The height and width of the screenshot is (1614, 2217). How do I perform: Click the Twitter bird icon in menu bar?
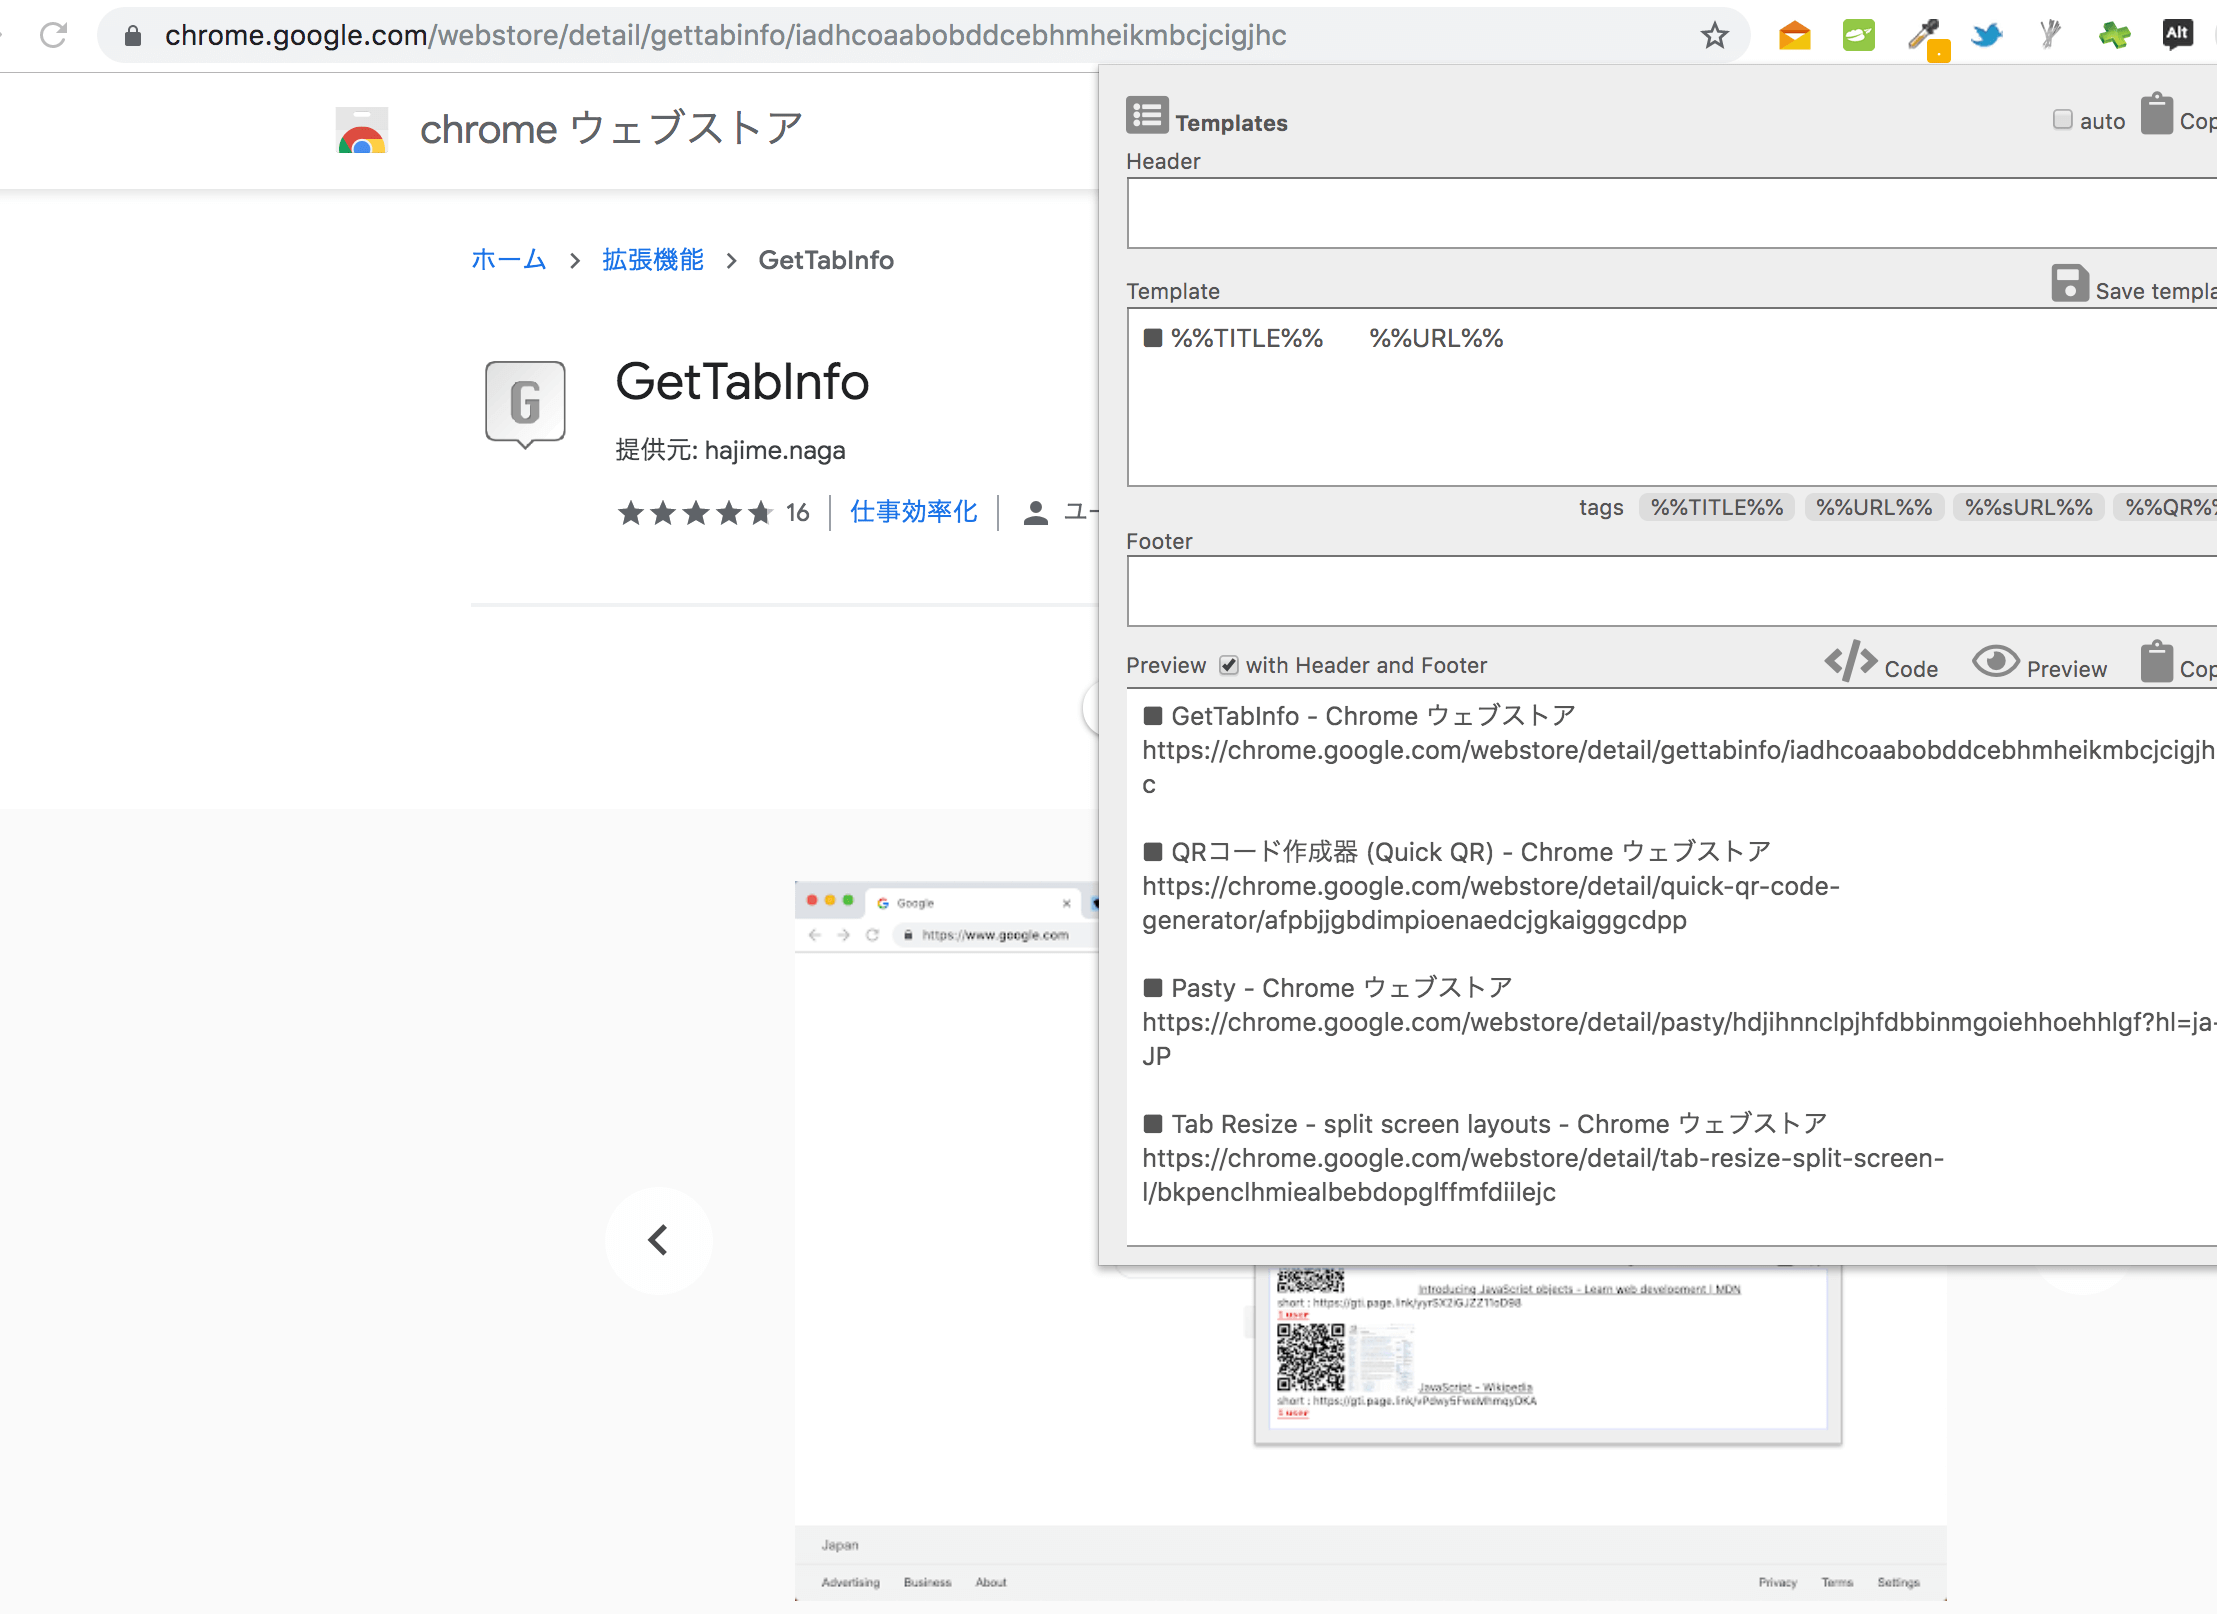click(1995, 36)
